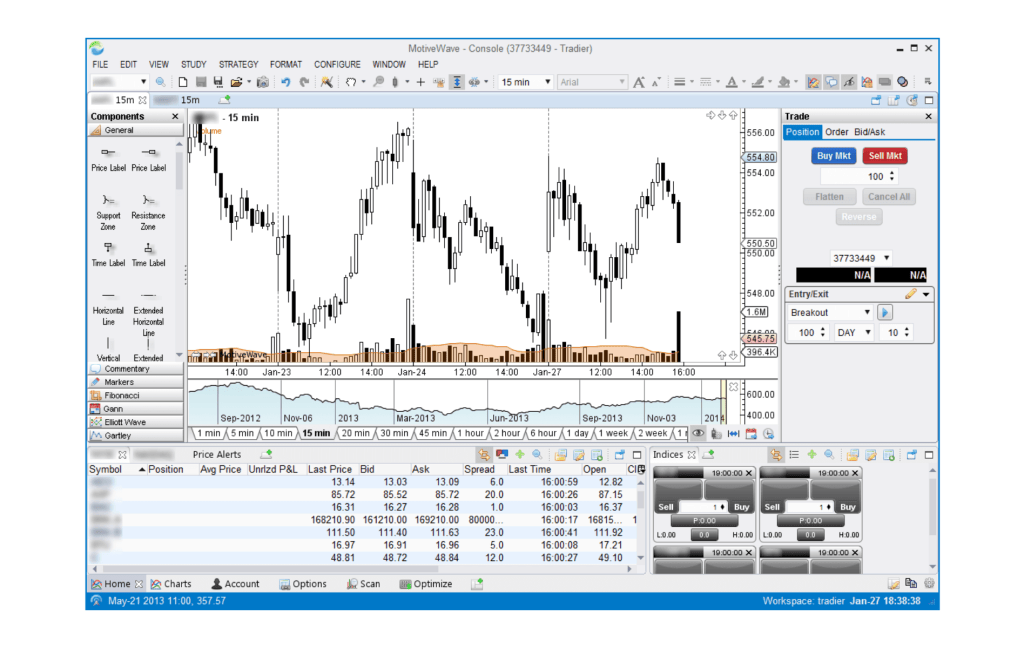Toggle the speech bubbles commentary button
The height and width of the screenshot is (648, 1024).
(831, 82)
